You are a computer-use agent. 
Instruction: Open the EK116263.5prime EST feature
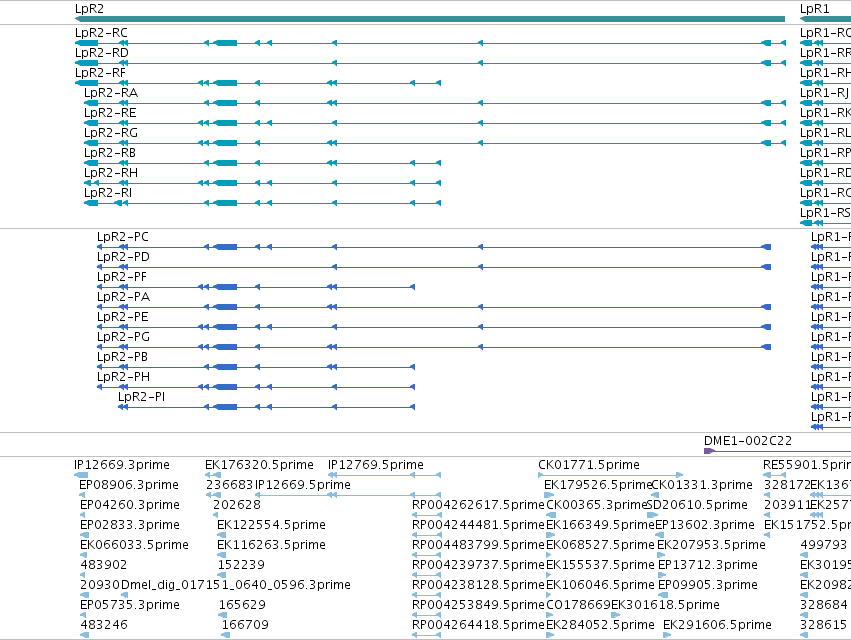(221, 555)
